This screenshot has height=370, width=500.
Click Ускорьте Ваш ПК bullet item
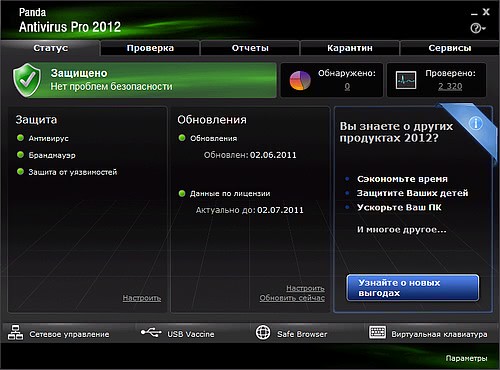399,207
